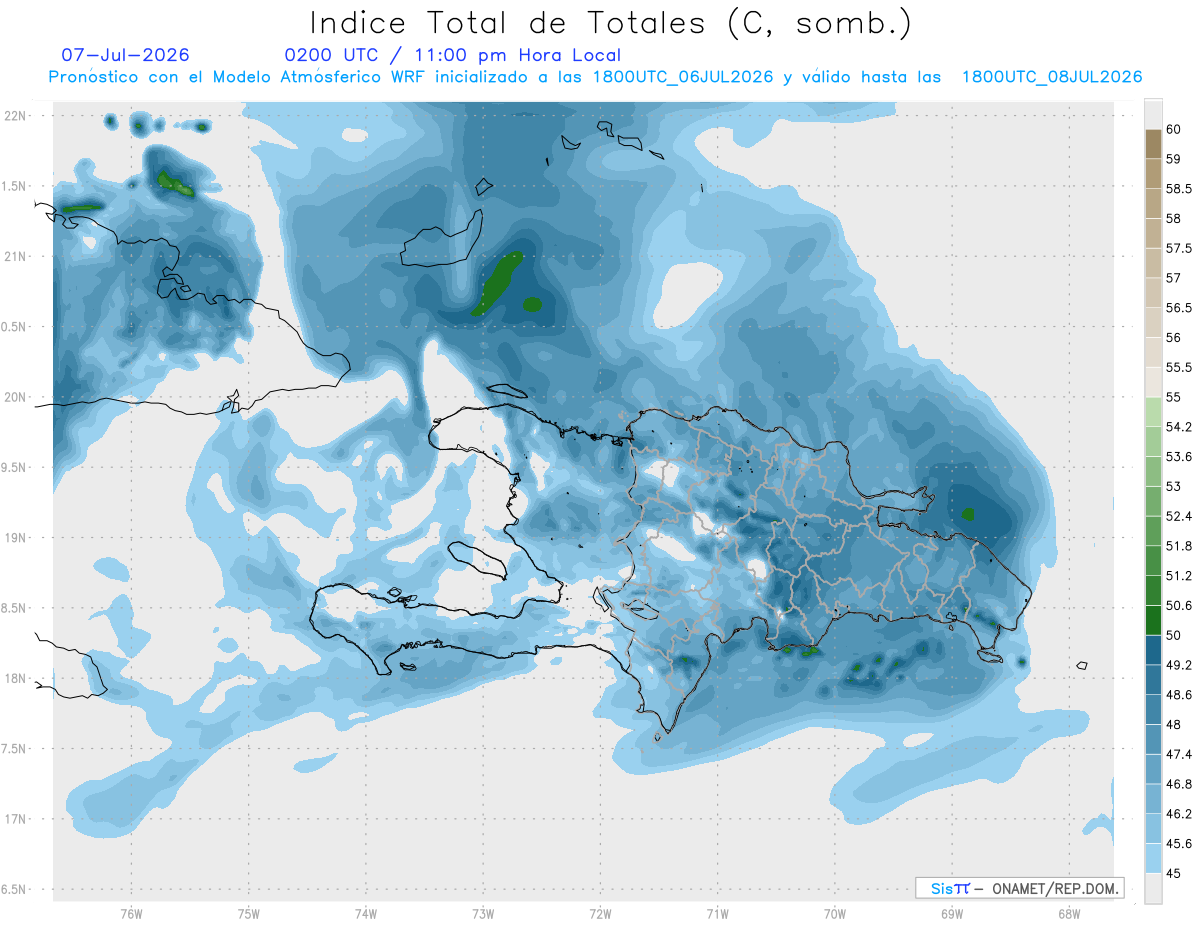This screenshot has width=1200, height=927.
Task: Pick the dark green swatch between 50 and 50.6
Action: [1153, 620]
